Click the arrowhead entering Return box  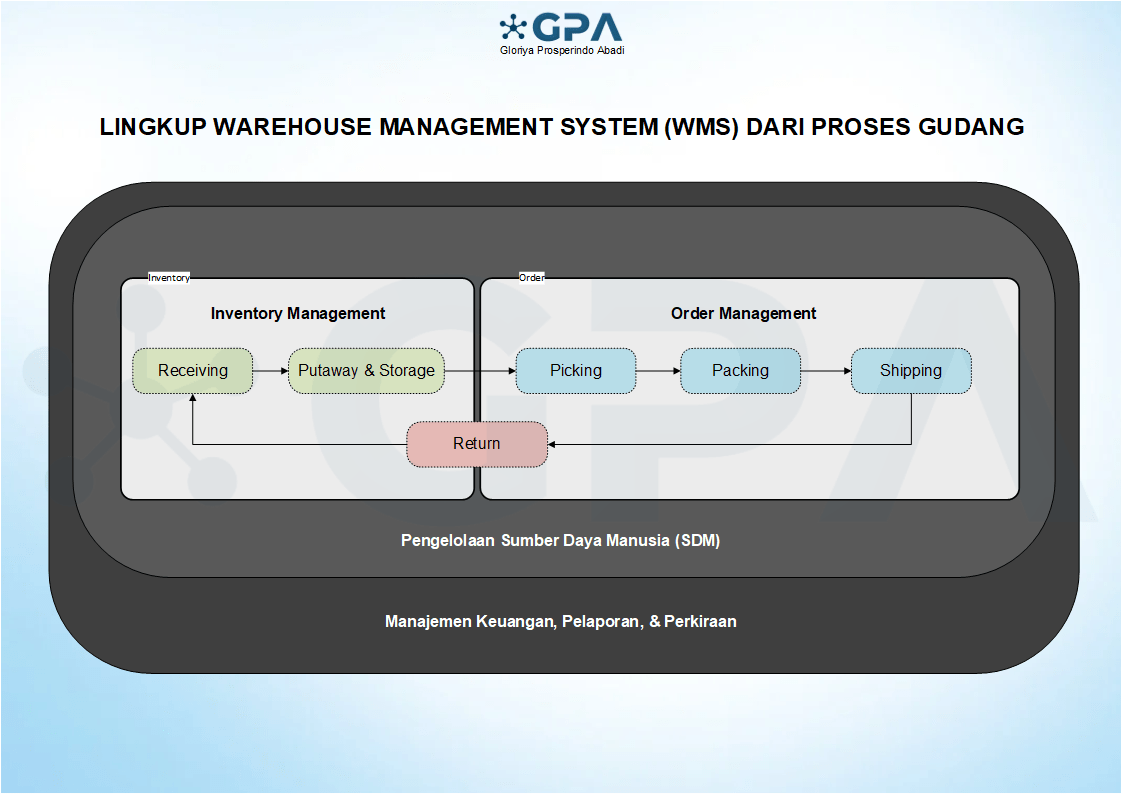555,444
